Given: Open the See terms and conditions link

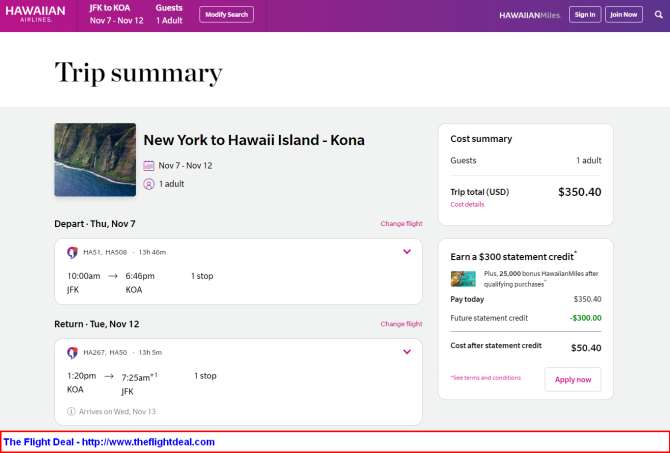Looking at the screenshot, I should click(486, 378).
